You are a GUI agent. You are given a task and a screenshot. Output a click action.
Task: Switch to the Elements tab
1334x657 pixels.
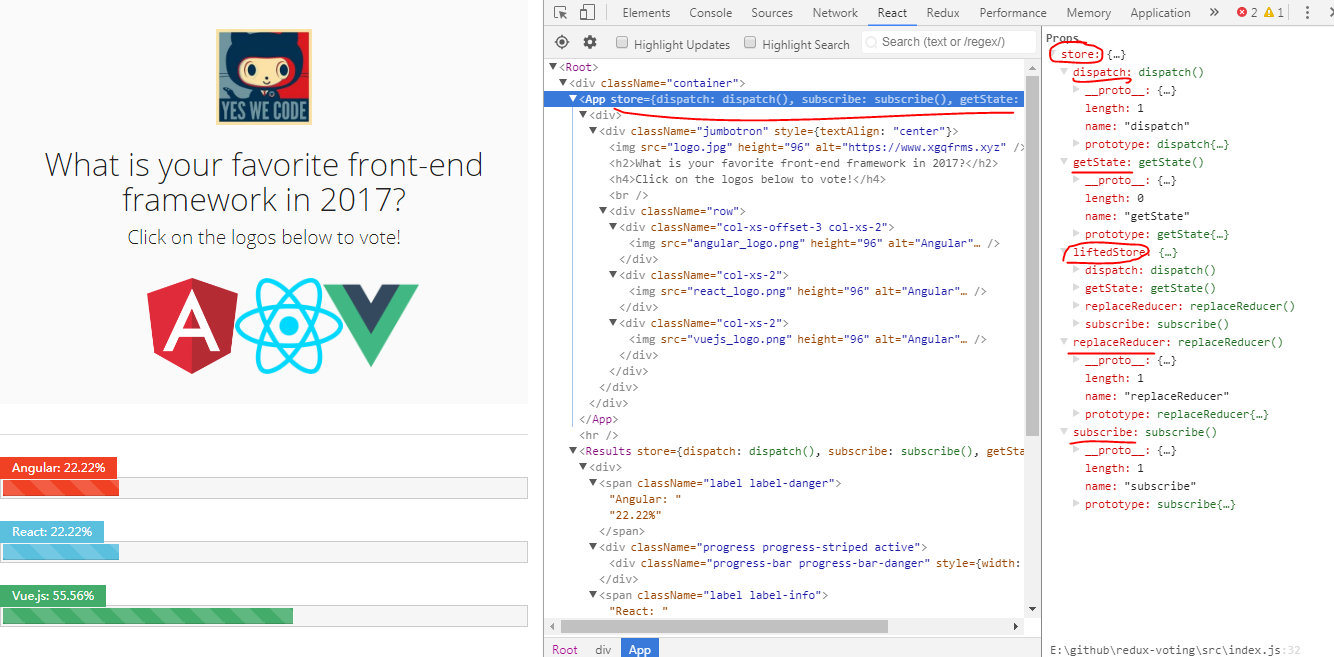(x=646, y=13)
